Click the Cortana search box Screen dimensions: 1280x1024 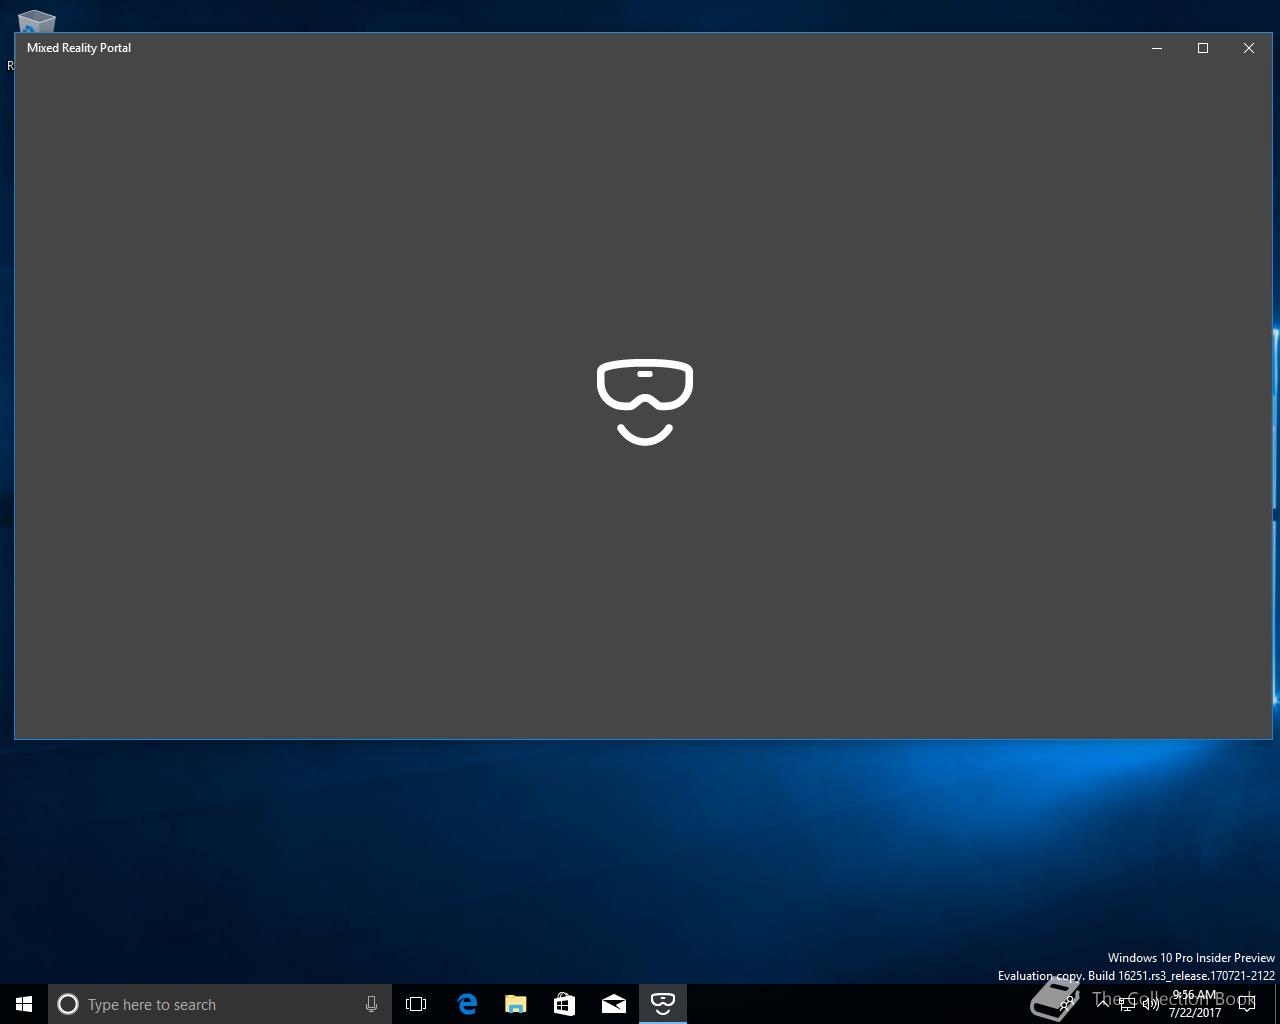click(x=220, y=1004)
